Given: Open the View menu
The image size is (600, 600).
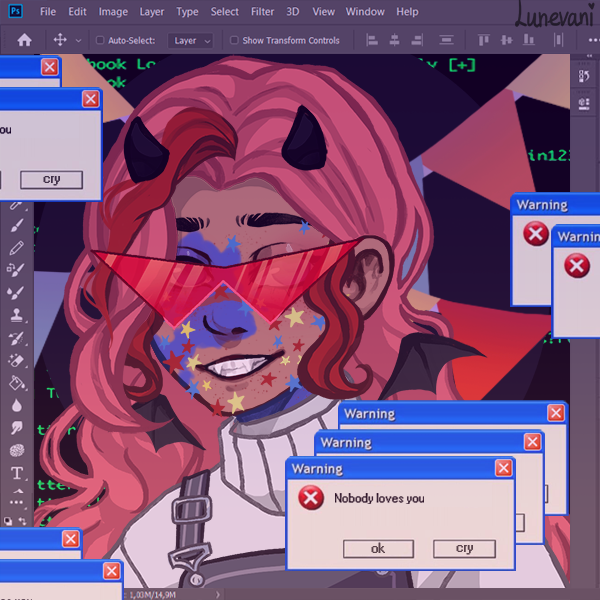Looking at the screenshot, I should (323, 12).
